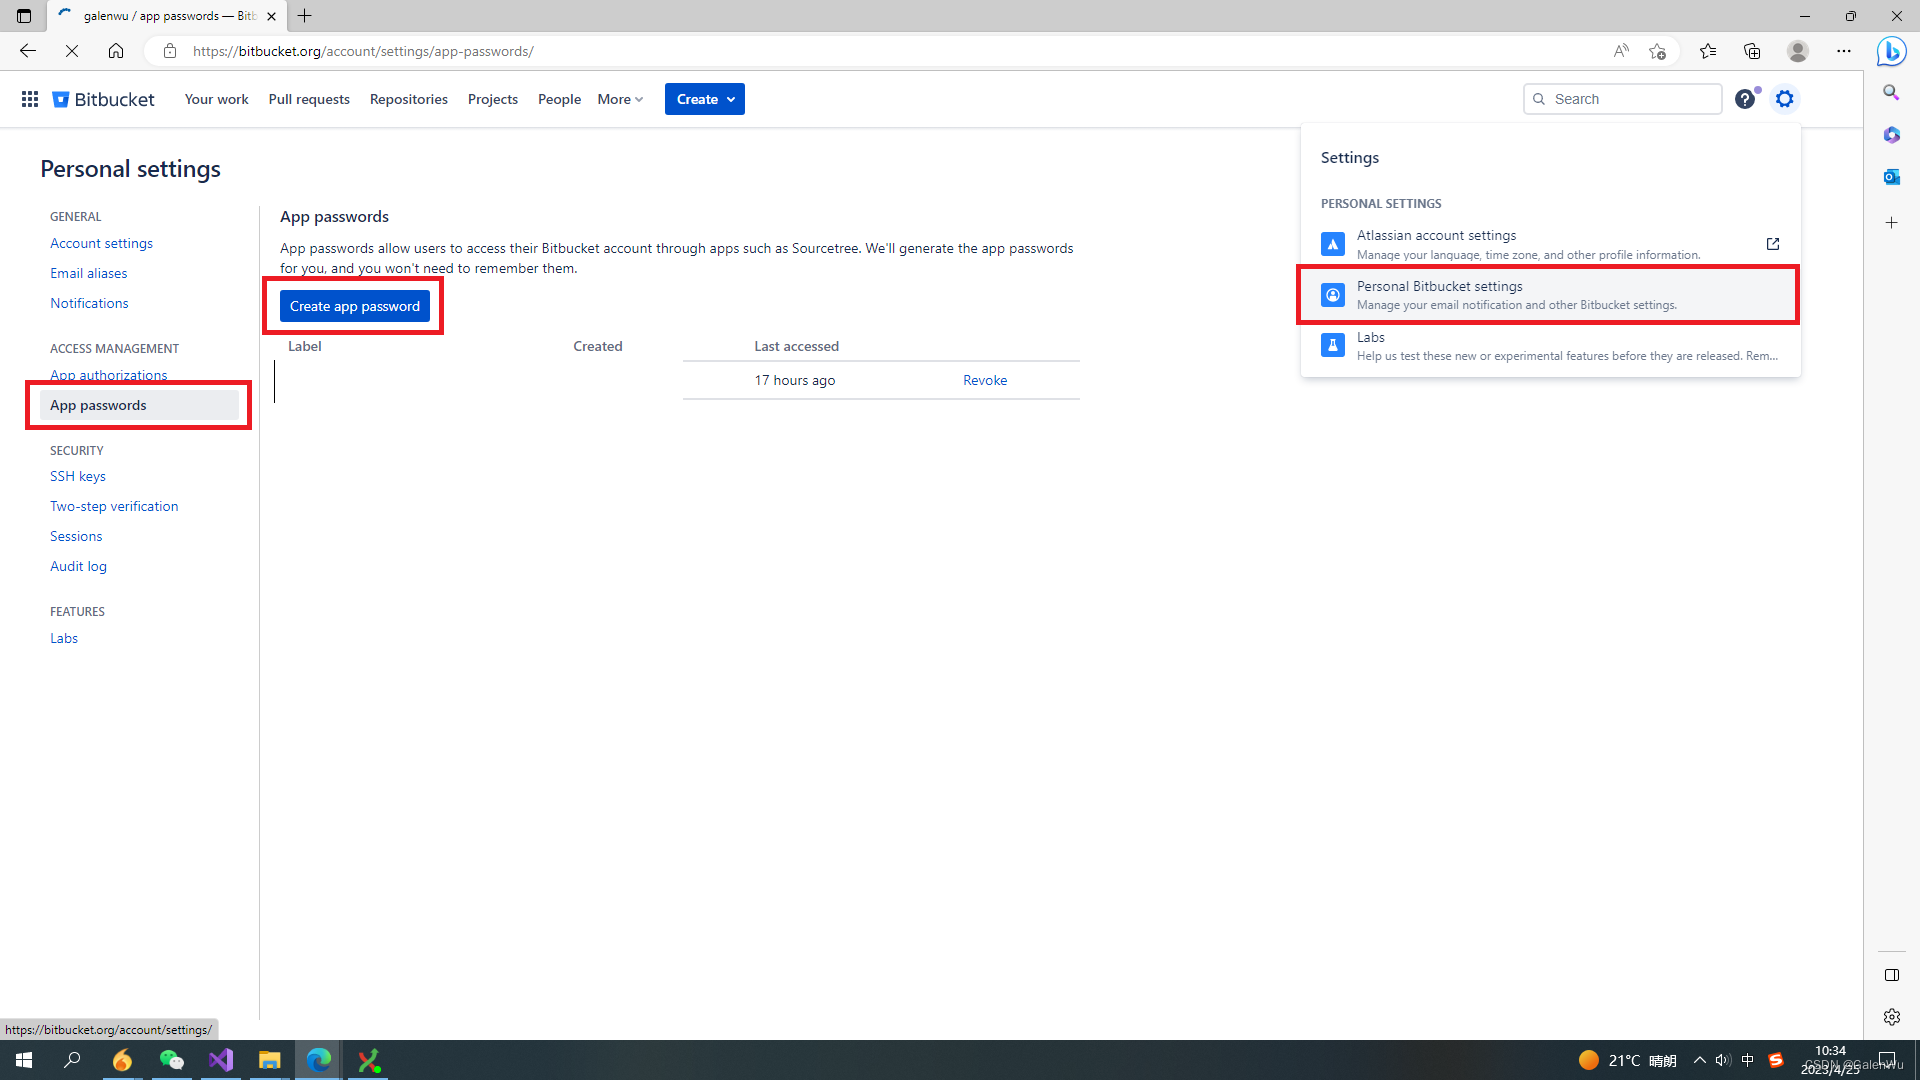1920x1080 pixels.
Task: Open the Atlassian app switcher grid
Action: [29, 99]
